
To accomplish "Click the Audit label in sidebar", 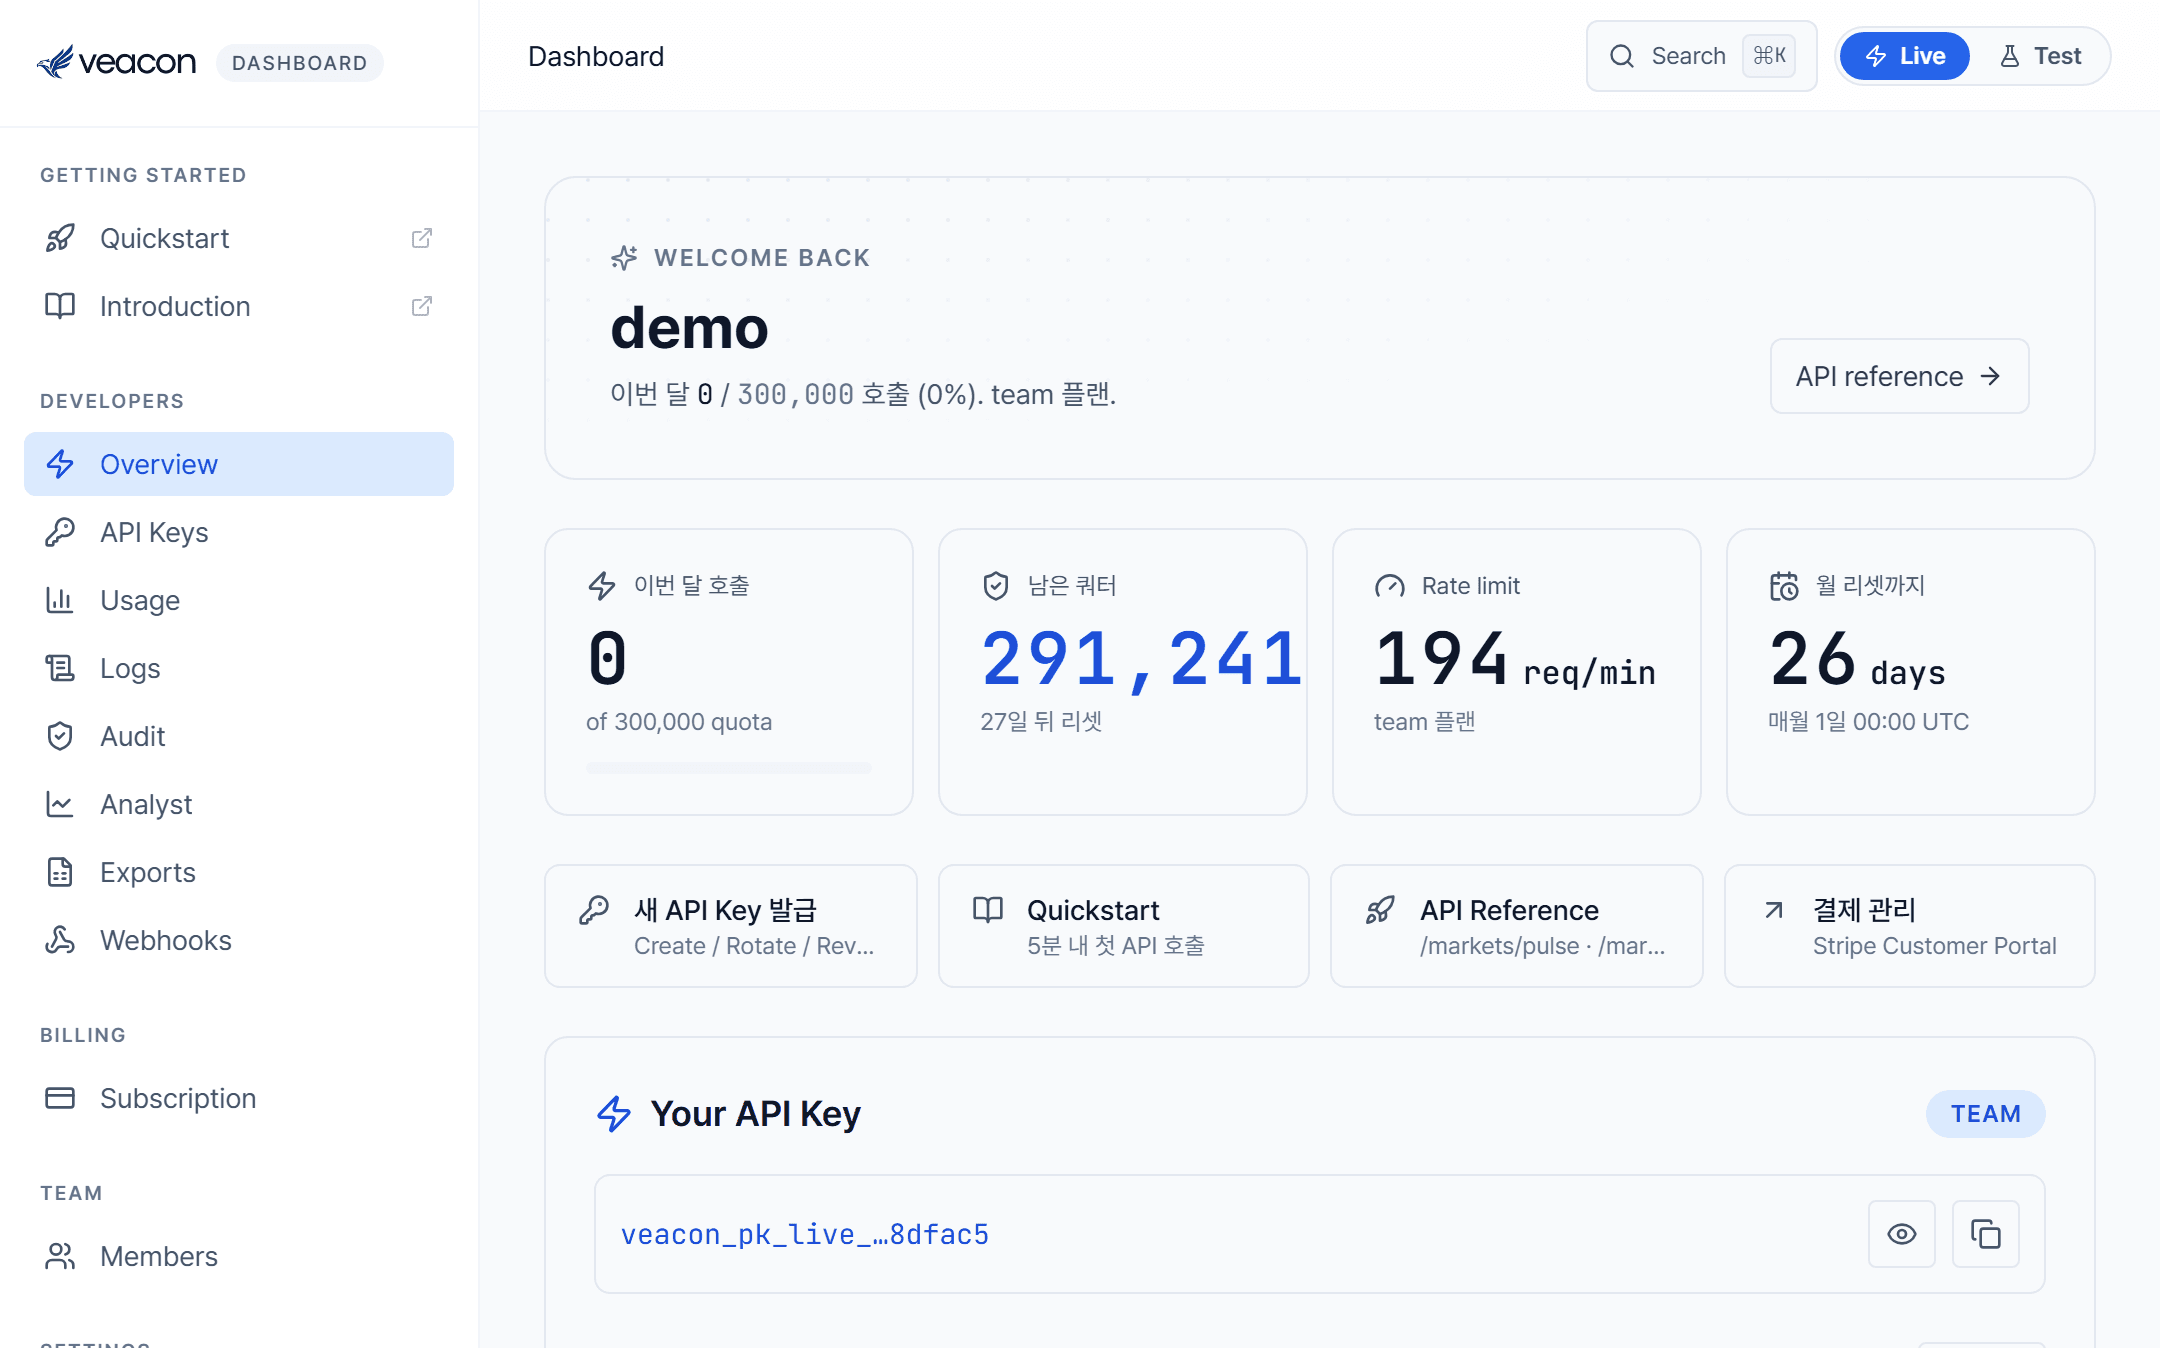I will [x=133, y=736].
